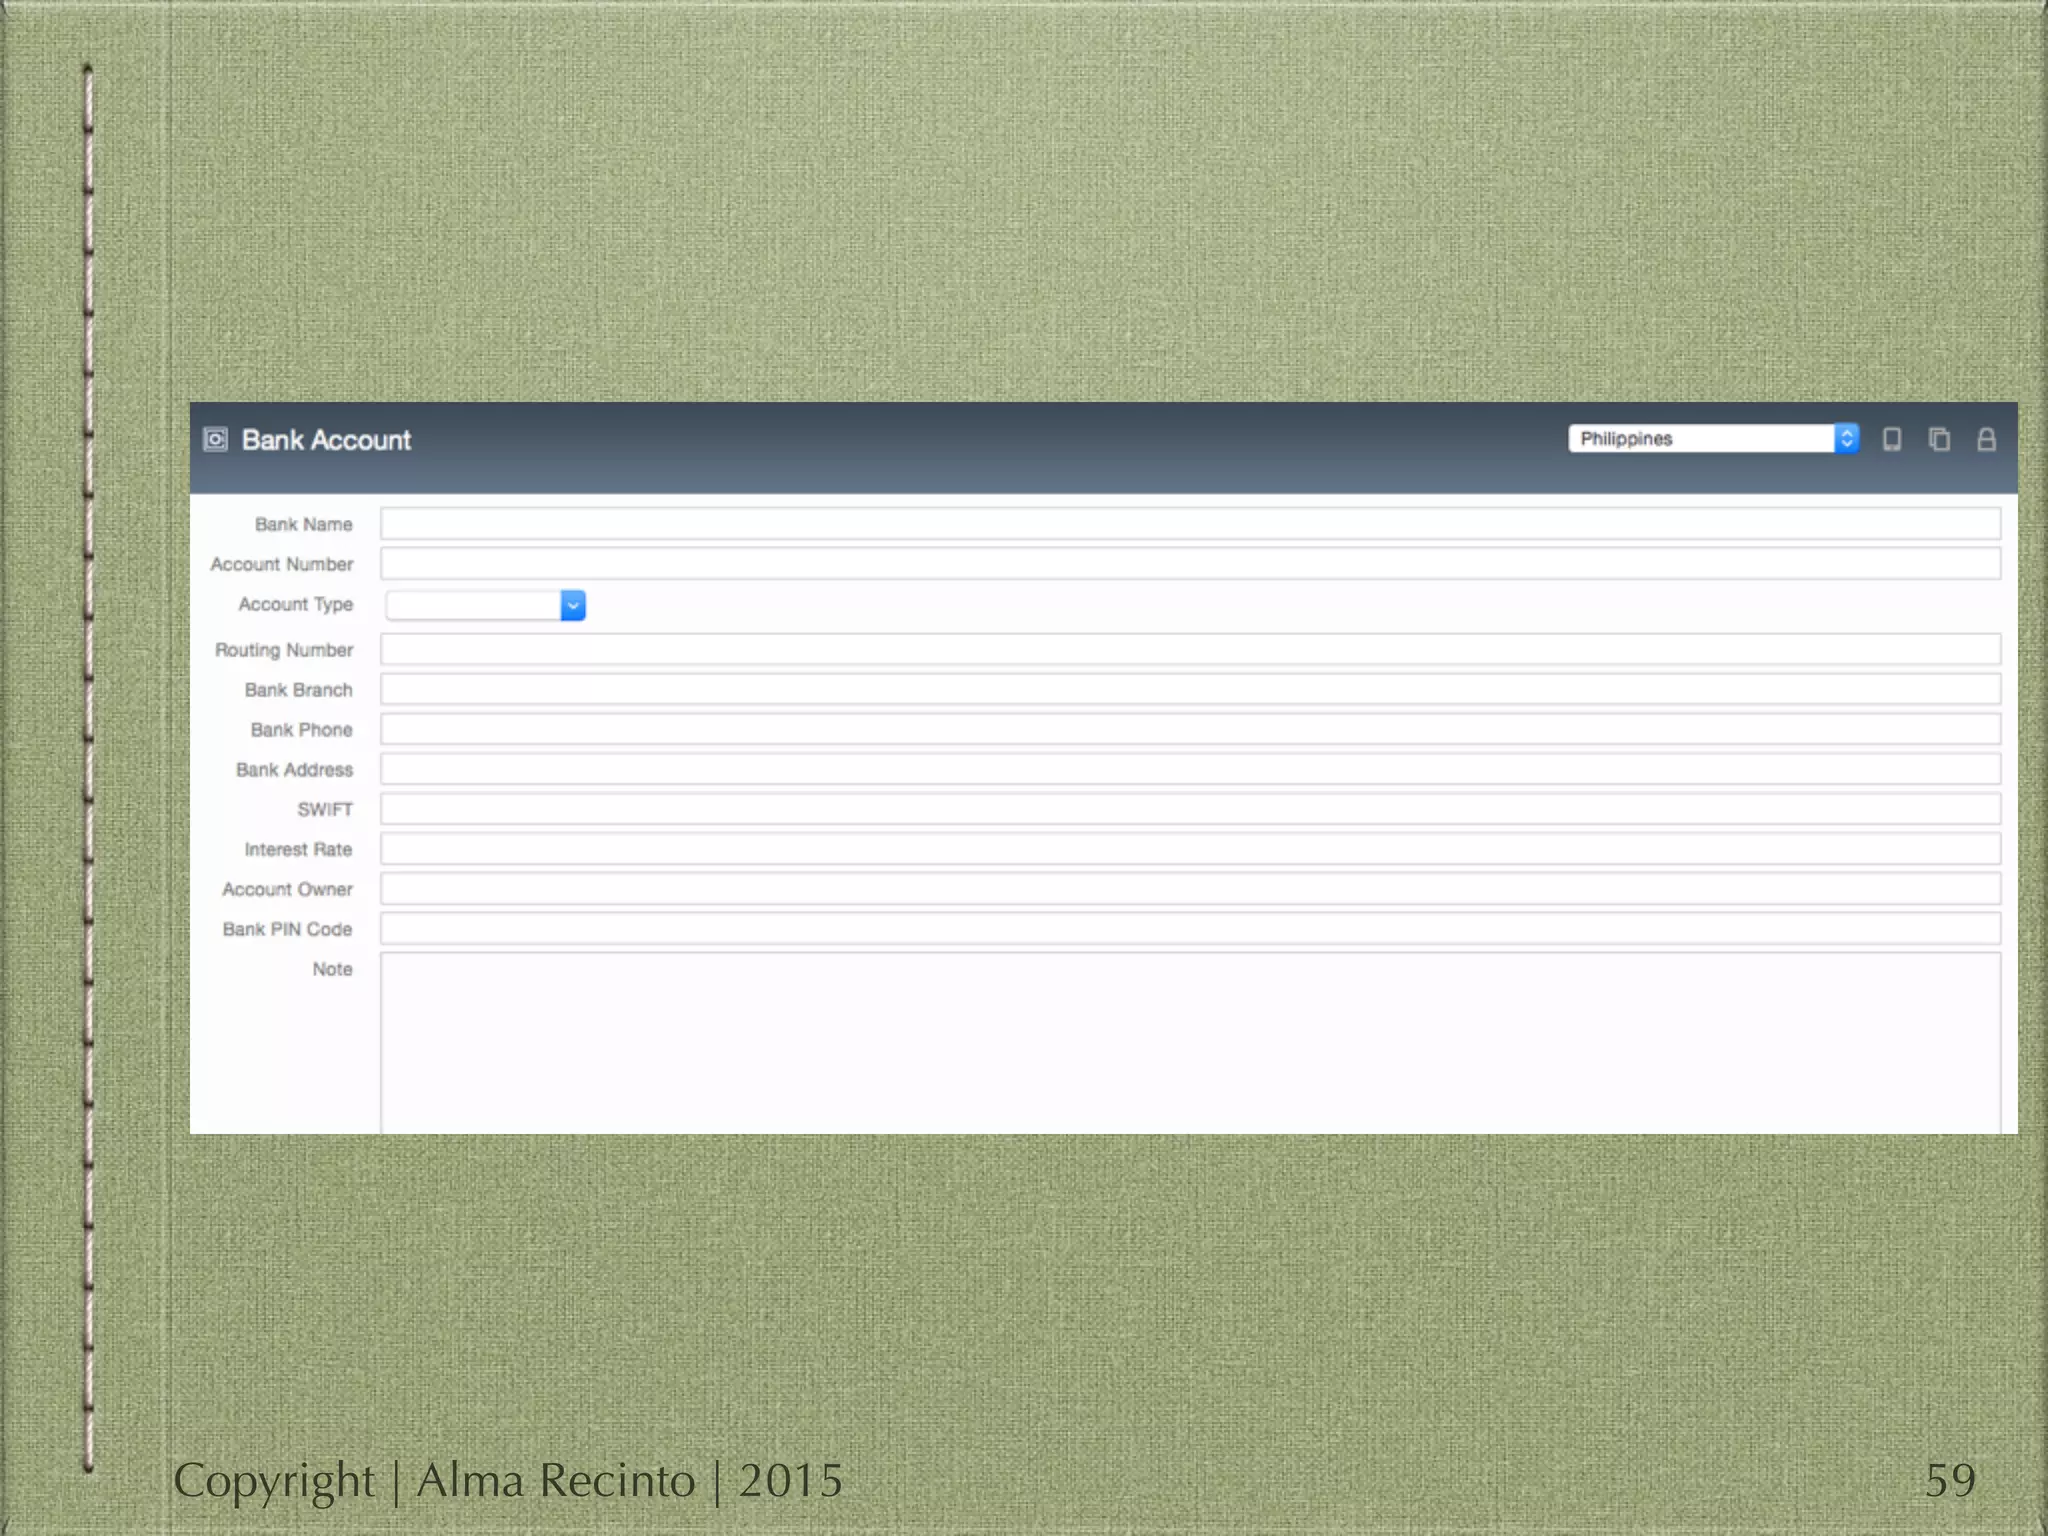The height and width of the screenshot is (1536, 2048).
Task: Click the Account Type label
Action: (x=295, y=604)
